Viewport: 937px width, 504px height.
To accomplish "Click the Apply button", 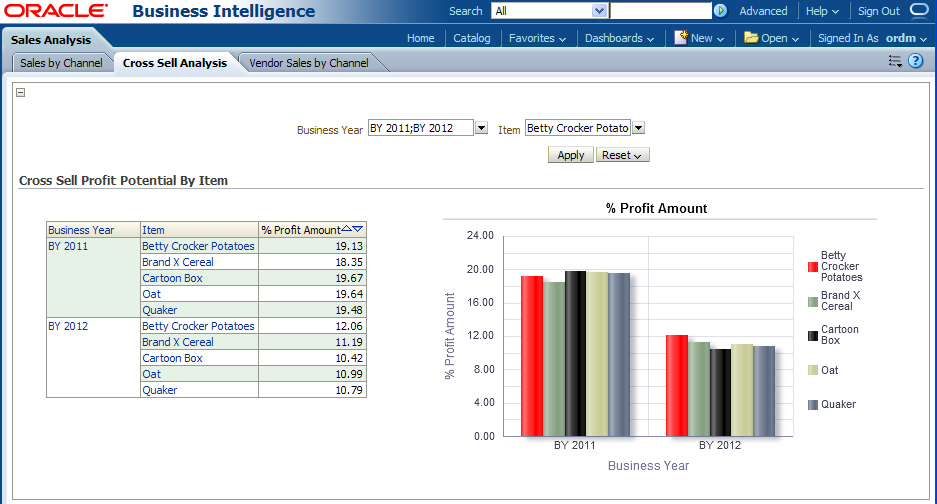I will (570, 155).
